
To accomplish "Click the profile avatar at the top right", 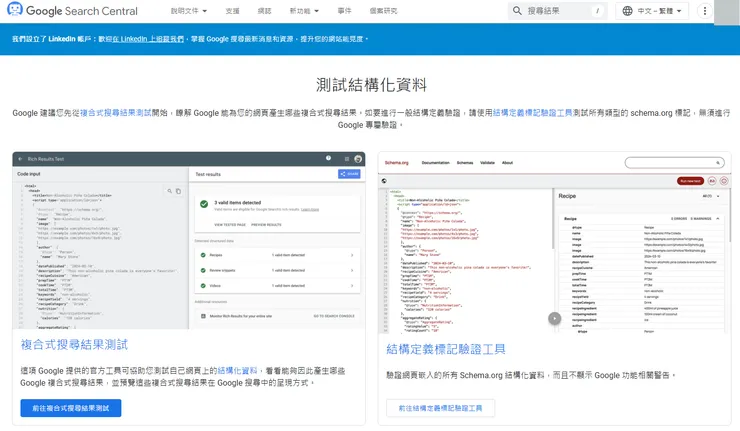I will point(727,12).
